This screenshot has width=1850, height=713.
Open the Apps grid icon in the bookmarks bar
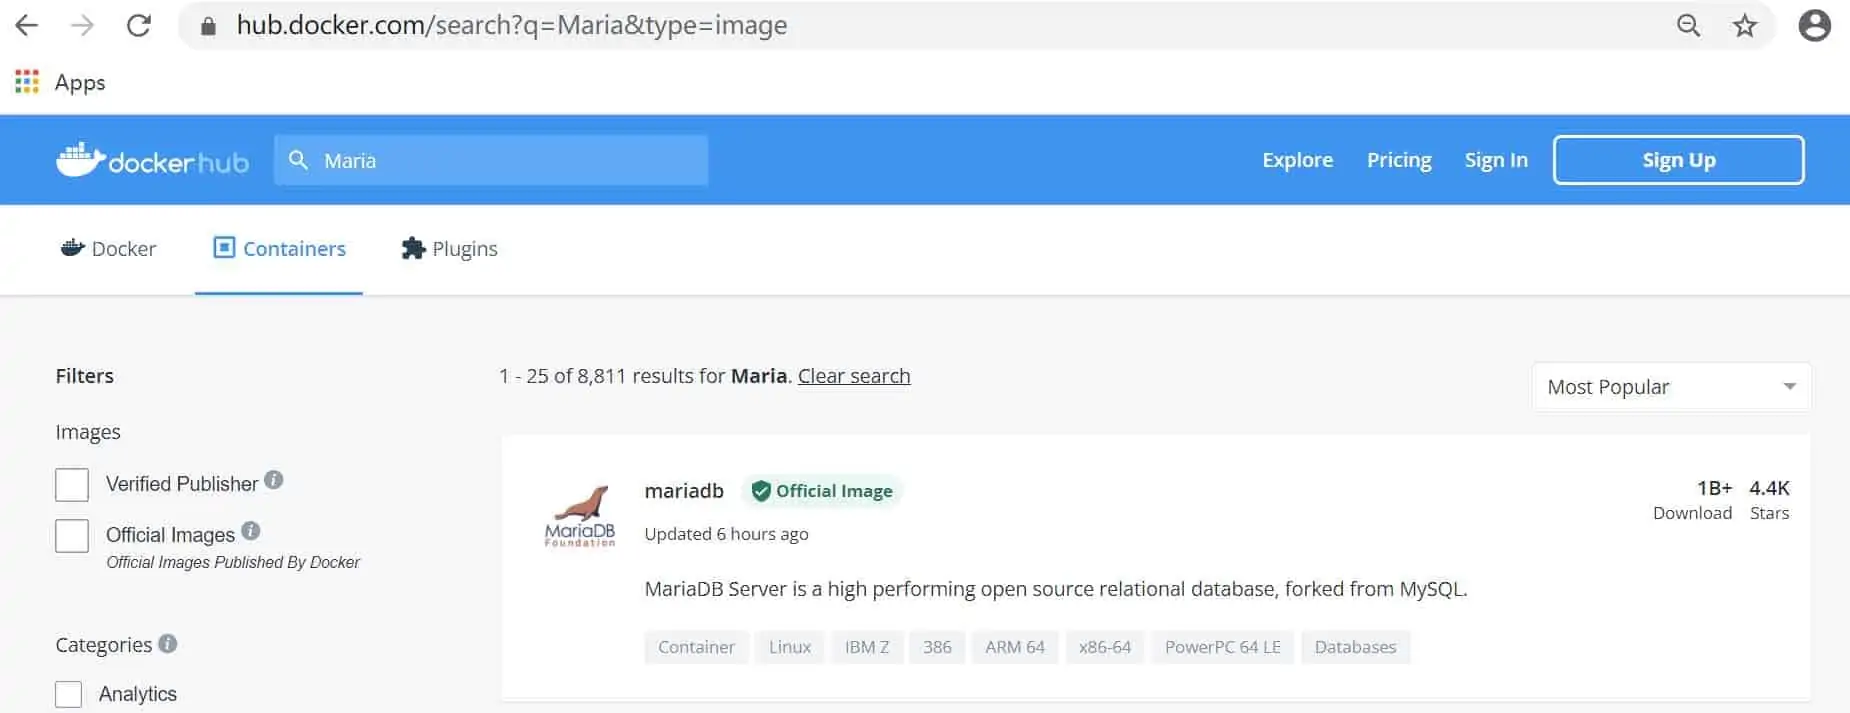27,82
